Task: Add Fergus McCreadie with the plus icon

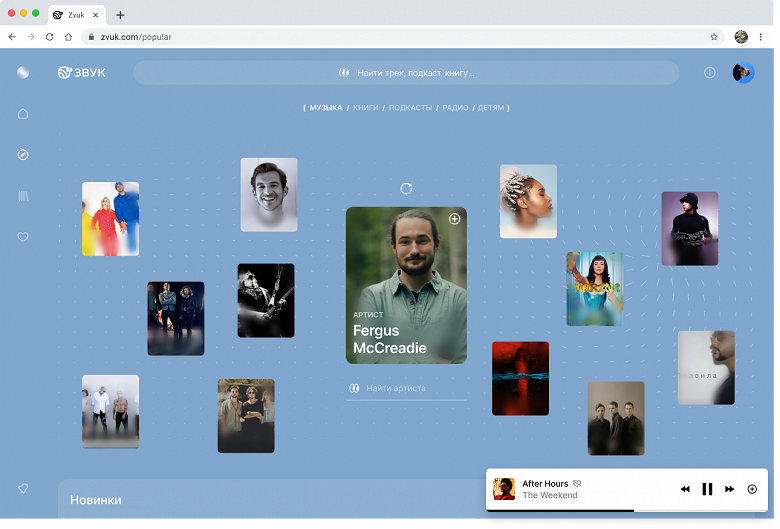Action: pos(454,218)
